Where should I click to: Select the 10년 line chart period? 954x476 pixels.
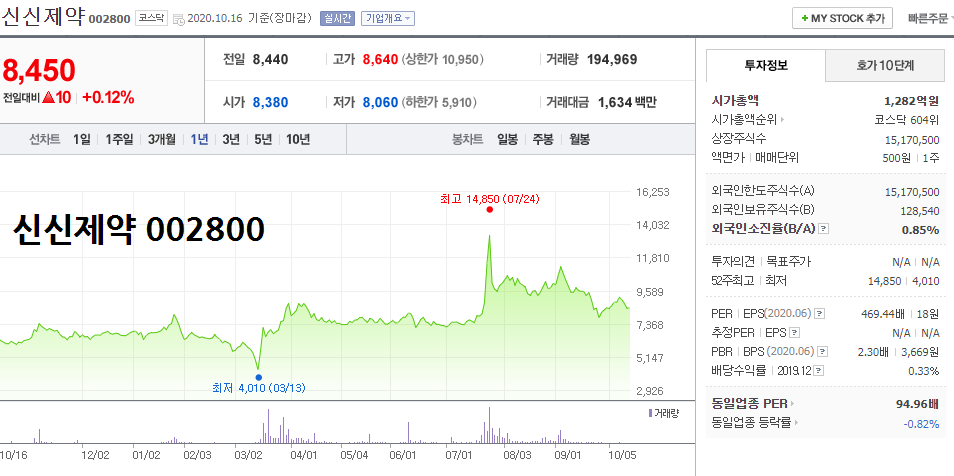pyautogui.click(x=298, y=139)
